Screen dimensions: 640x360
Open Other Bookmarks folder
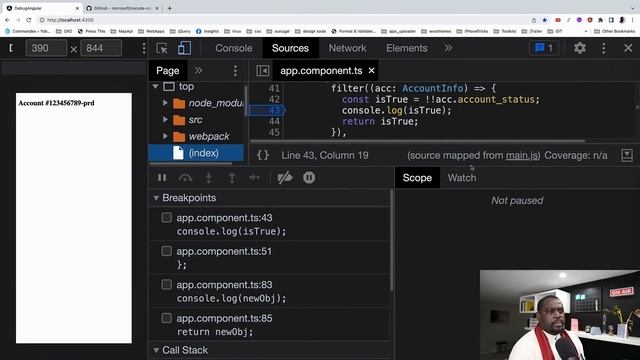pyautogui.click(x=615, y=31)
